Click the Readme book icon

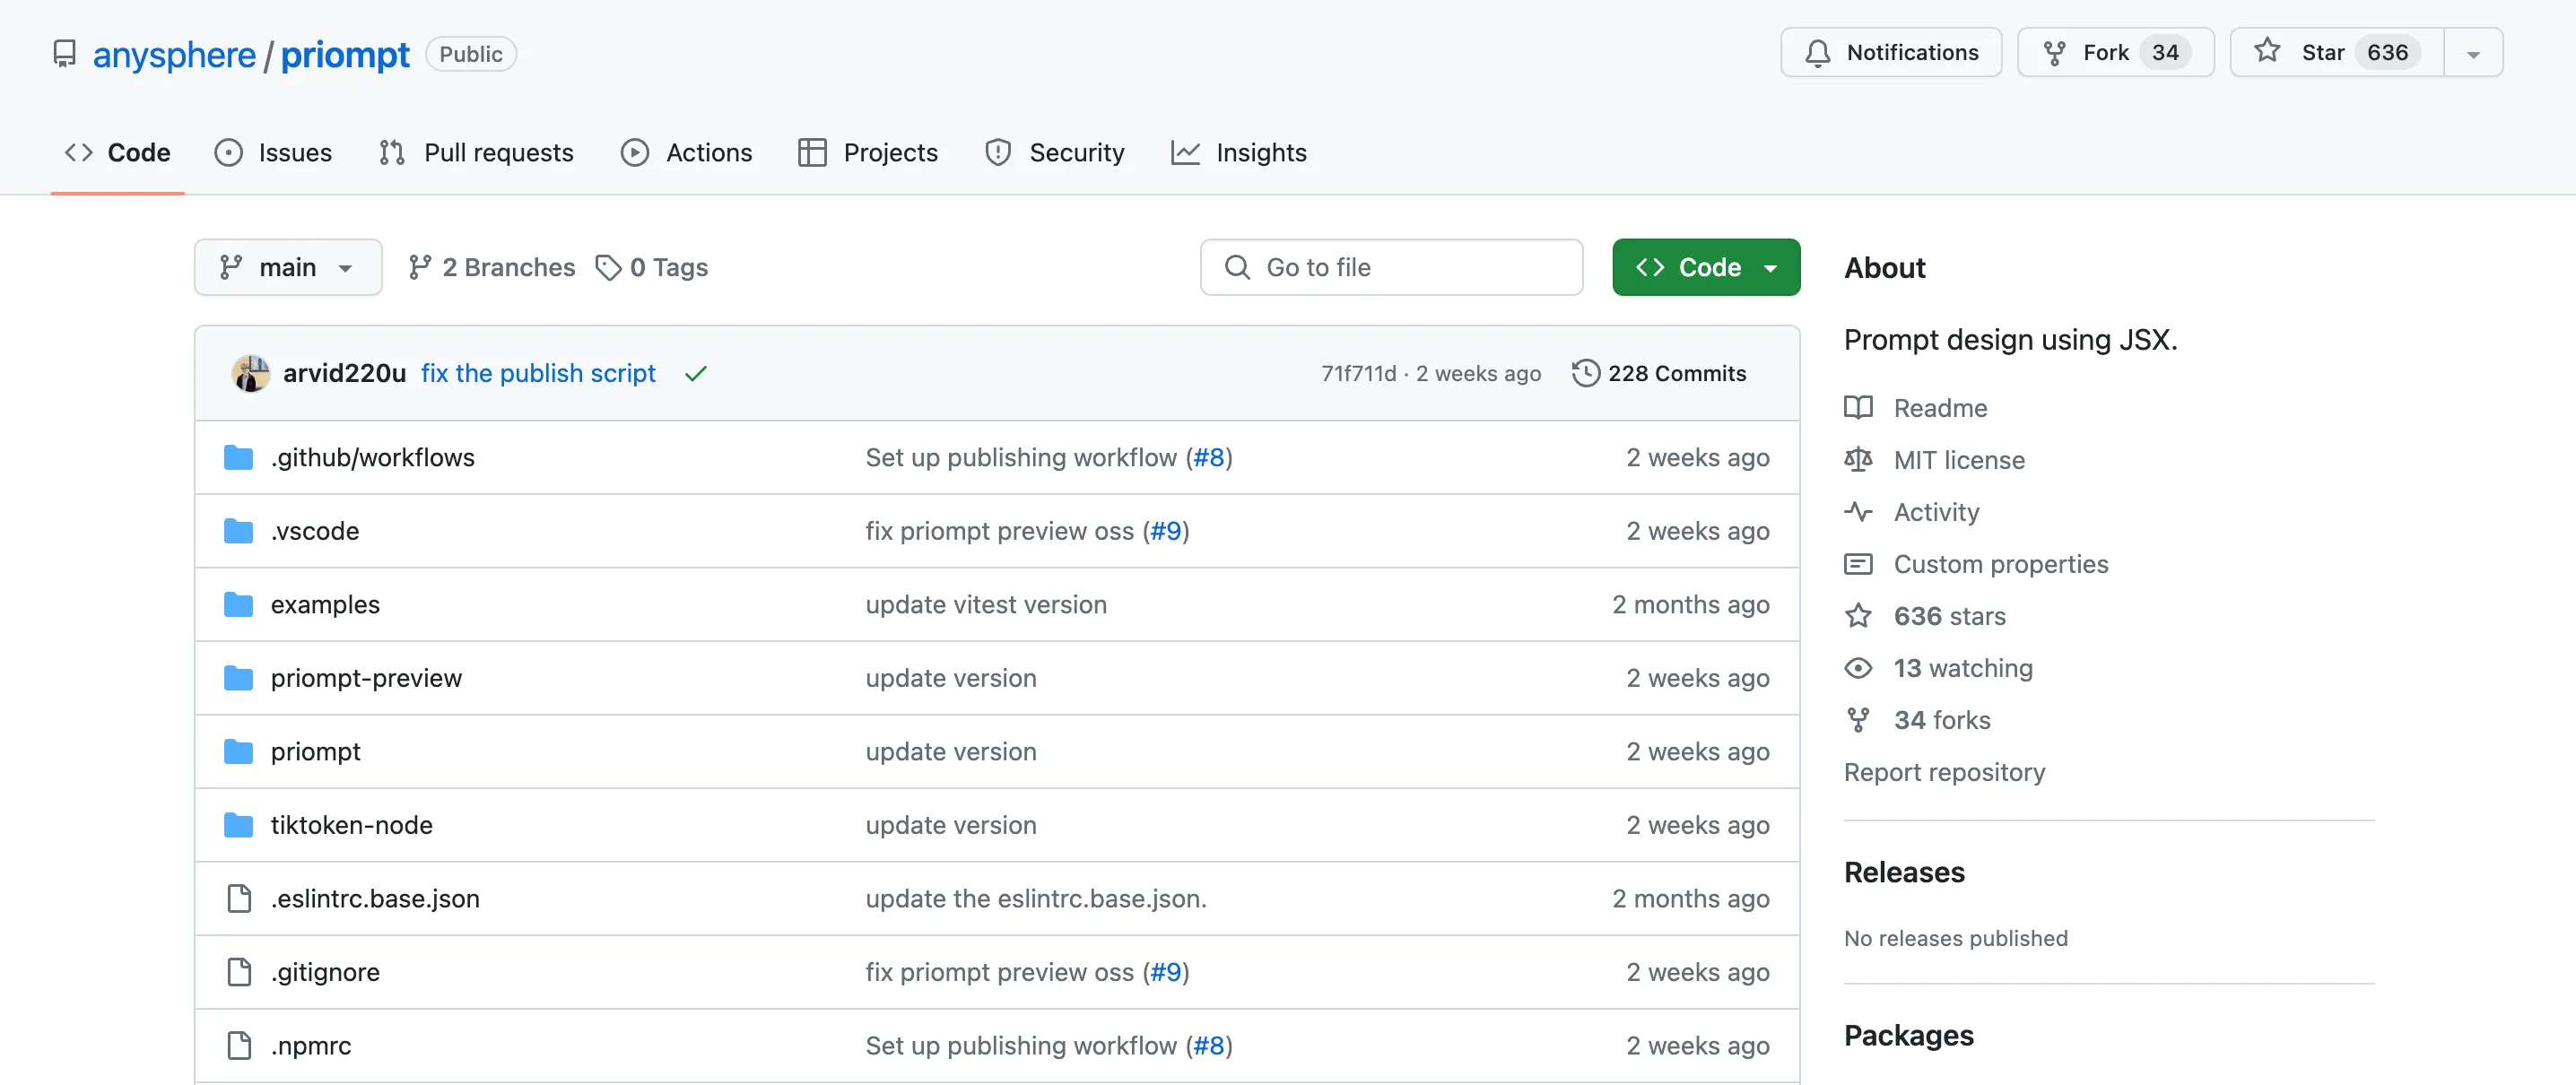point(1858,407)
